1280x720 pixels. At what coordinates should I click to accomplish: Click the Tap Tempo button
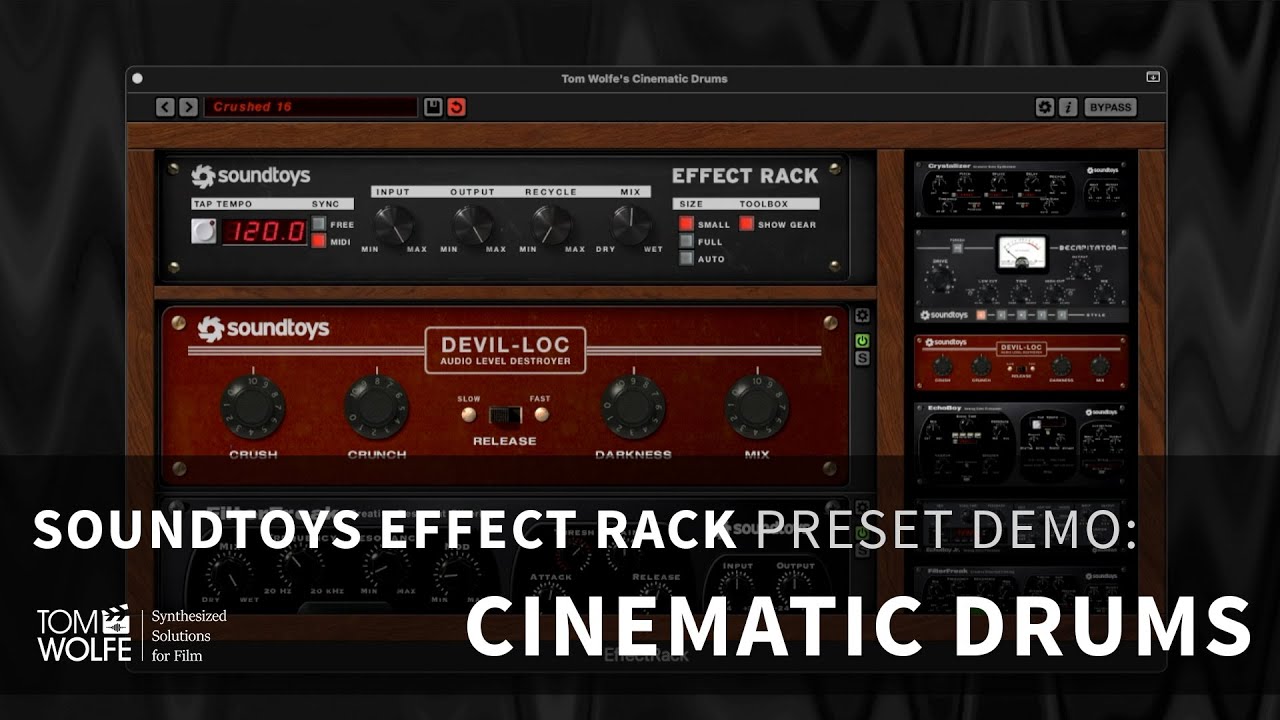[204, 231]
